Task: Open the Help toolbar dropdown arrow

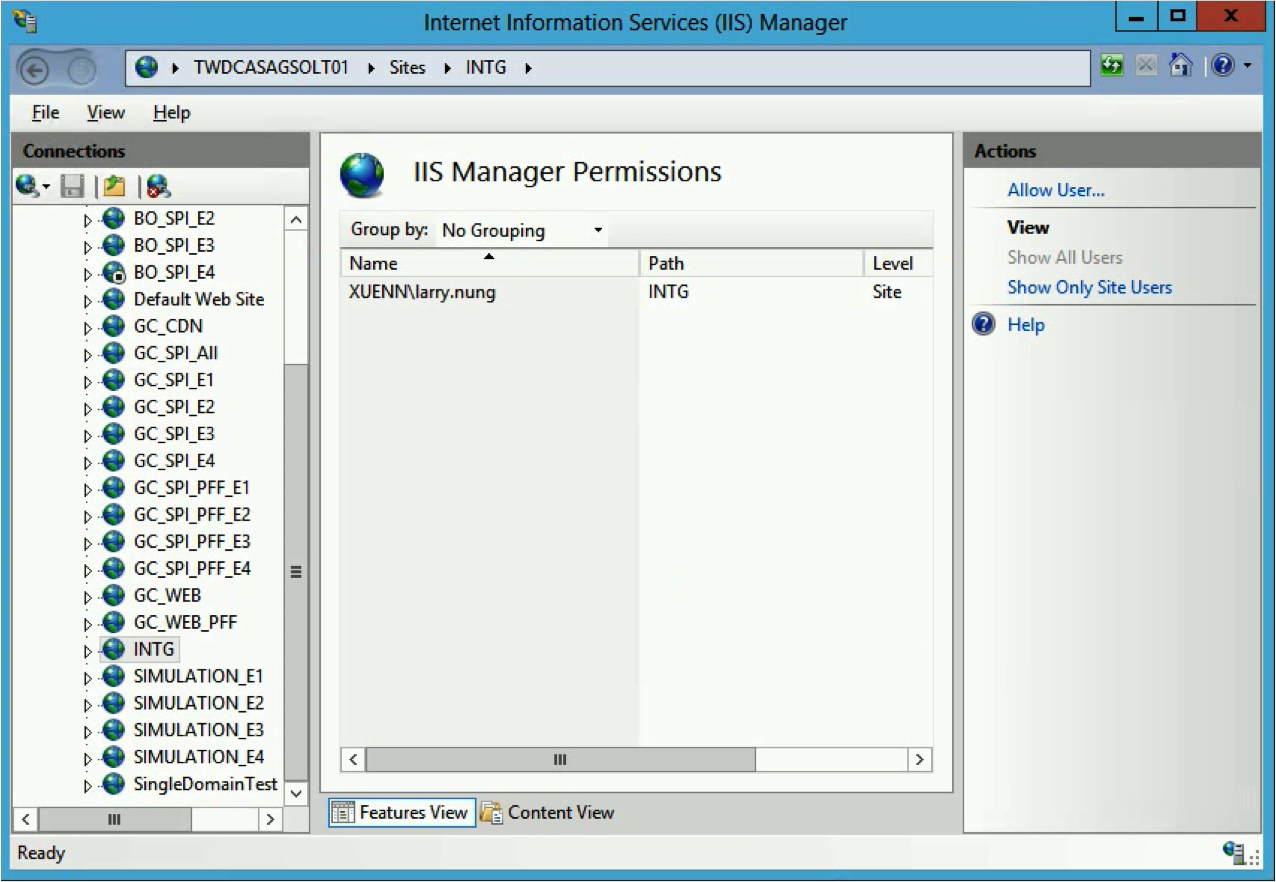Action: tap(1247, 67)
